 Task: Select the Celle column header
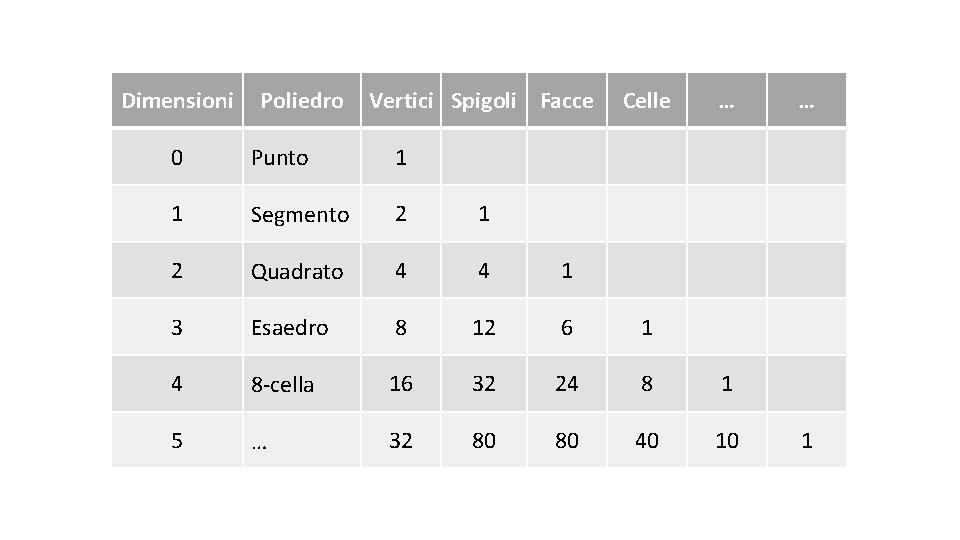click(x=647, y=100)
